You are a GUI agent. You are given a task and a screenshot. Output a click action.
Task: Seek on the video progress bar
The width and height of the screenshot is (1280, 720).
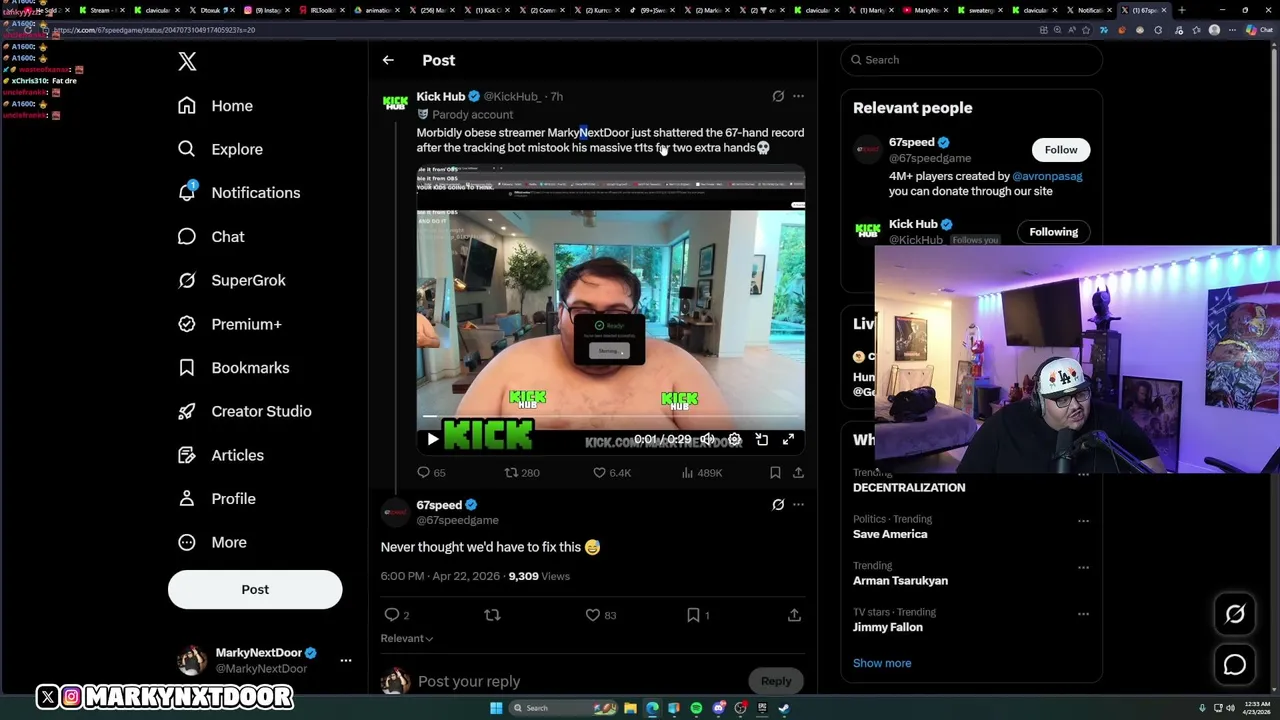click(x=610, y=416)
